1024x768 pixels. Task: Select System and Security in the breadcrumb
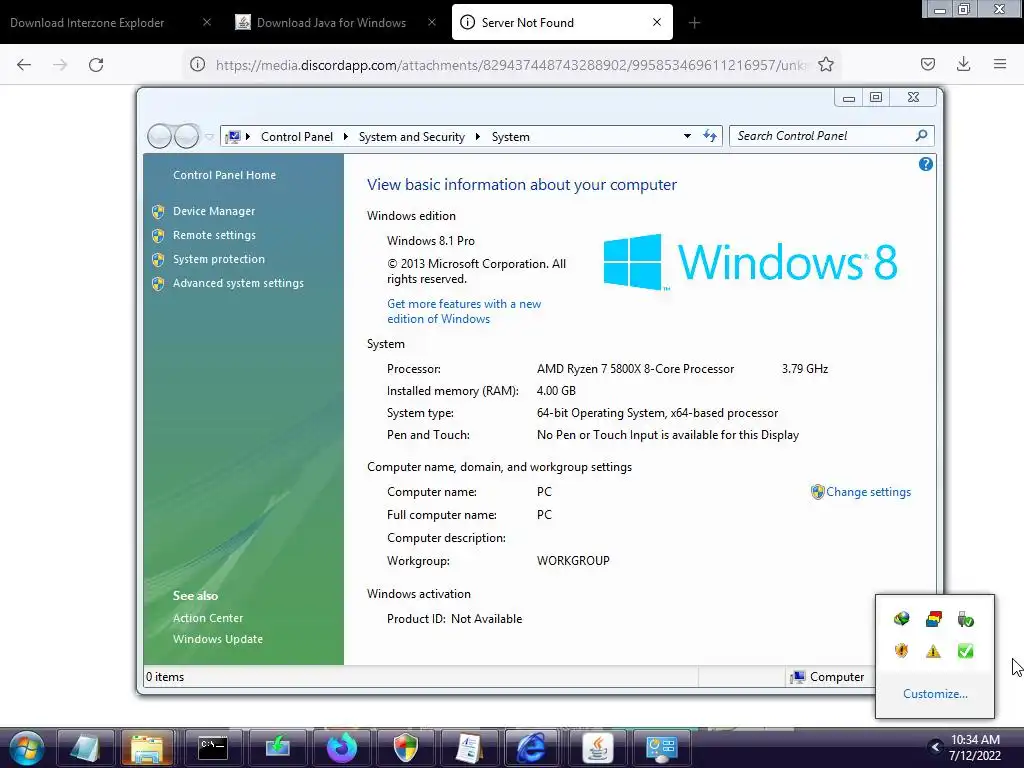point(411,136)
